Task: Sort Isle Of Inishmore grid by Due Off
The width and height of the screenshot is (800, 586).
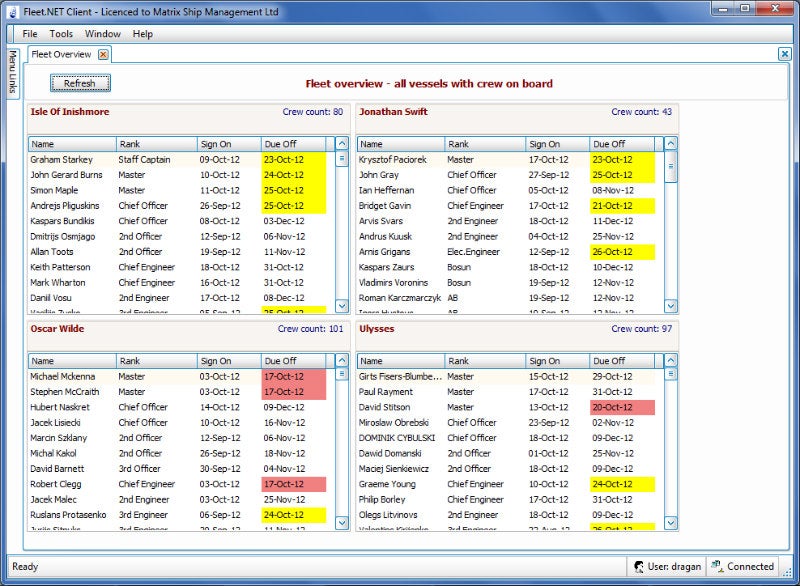Action: [x=293, y=144]
